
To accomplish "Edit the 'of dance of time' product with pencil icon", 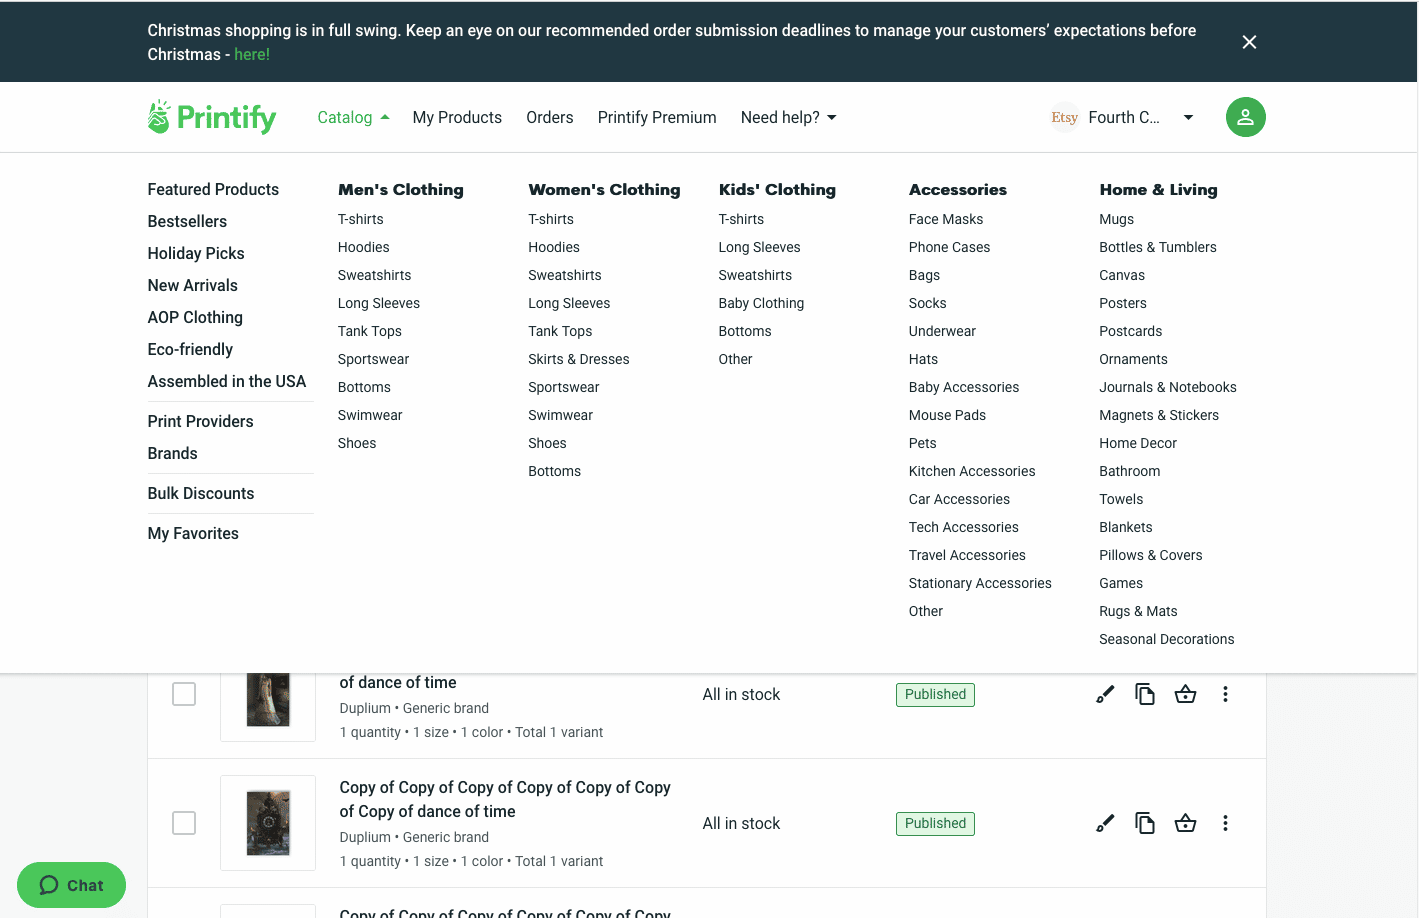I will pyautogui.click(x=1105, y=694).
